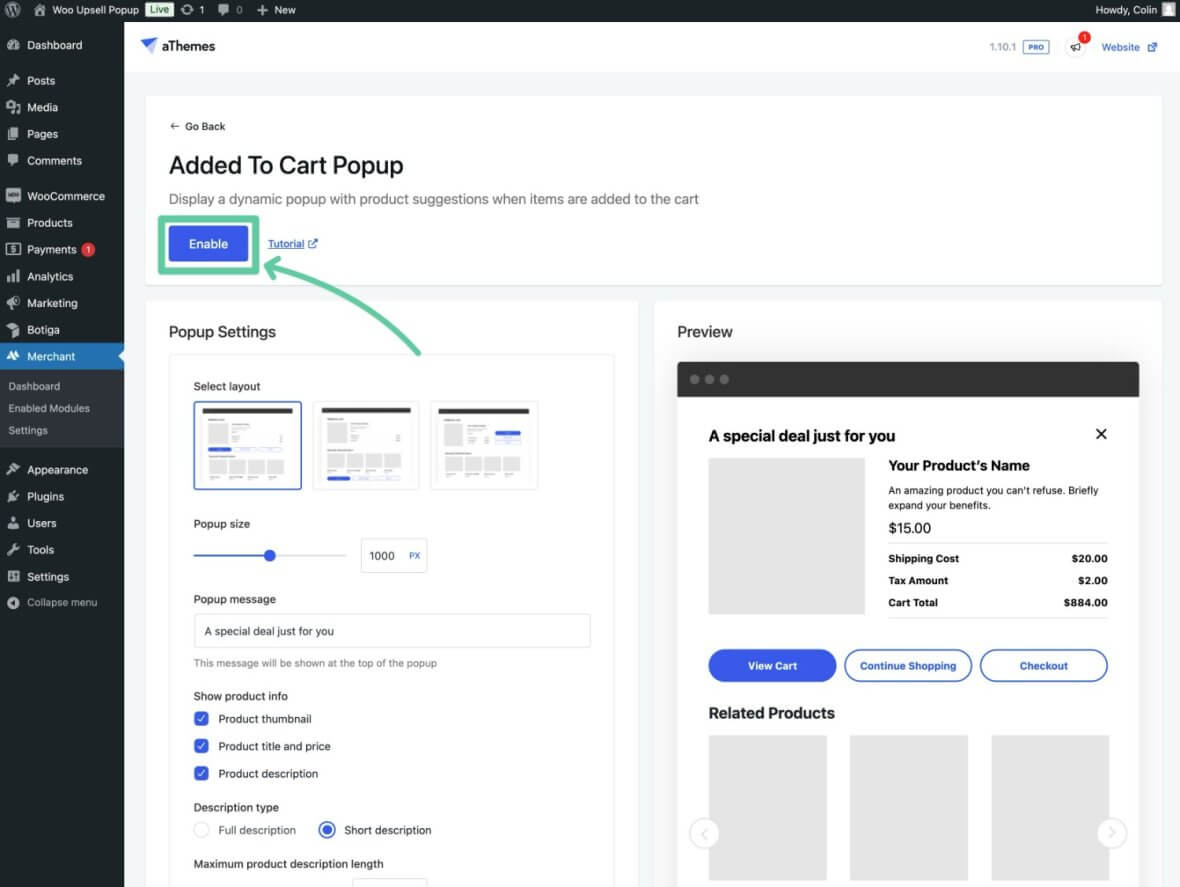Click the Popup size slider handle
The image size is (1180, 887).
tap(270, 555)
